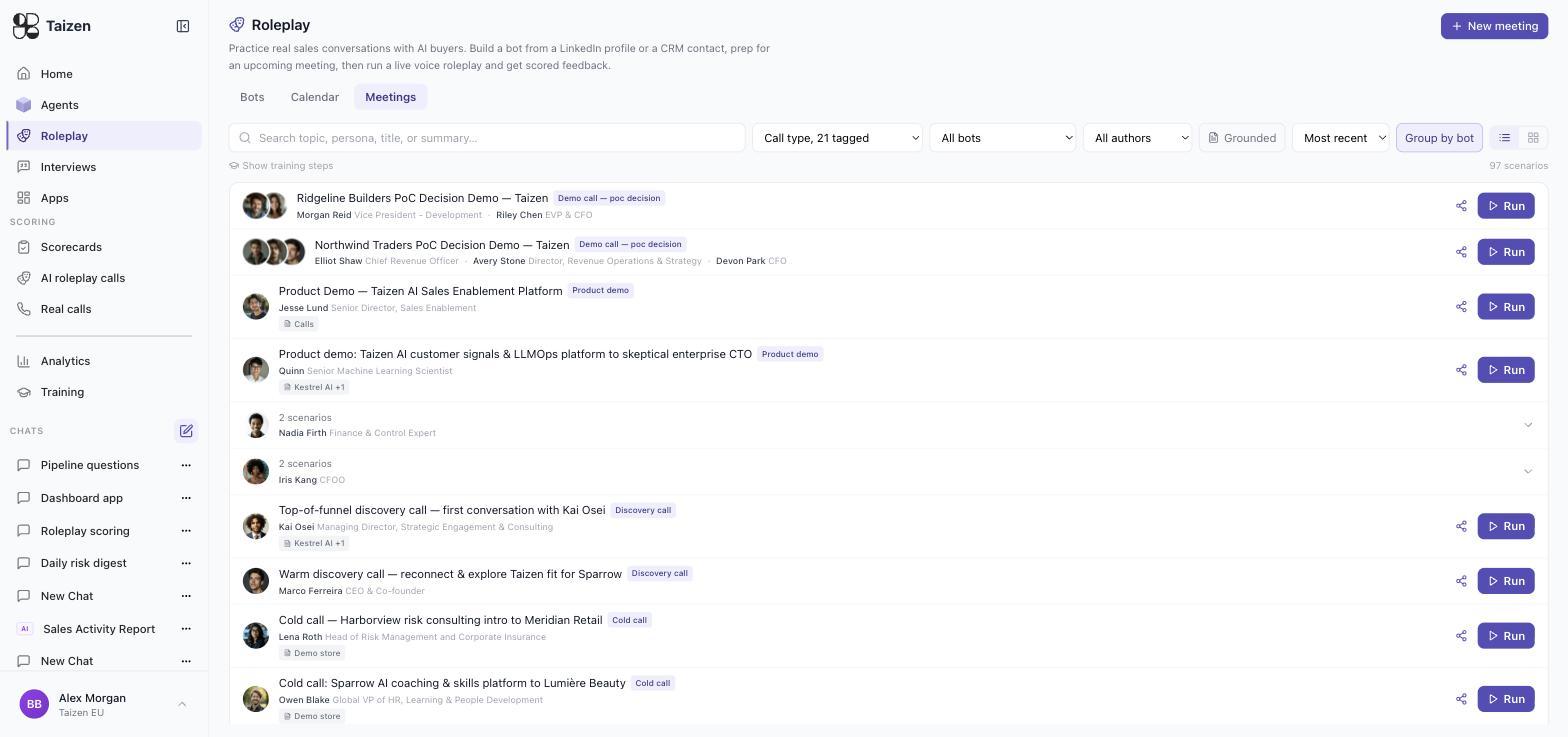The height and width of the screenshot is (737, 1568).
Task: Run the Ridgeline Builders PoC Decision Demo
Action: pyautogui.click(x=1506, y=206)
